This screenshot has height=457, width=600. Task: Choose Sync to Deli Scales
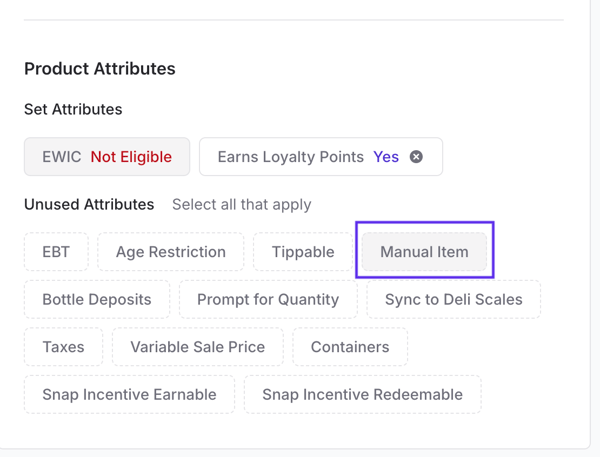tap(454, 299)
